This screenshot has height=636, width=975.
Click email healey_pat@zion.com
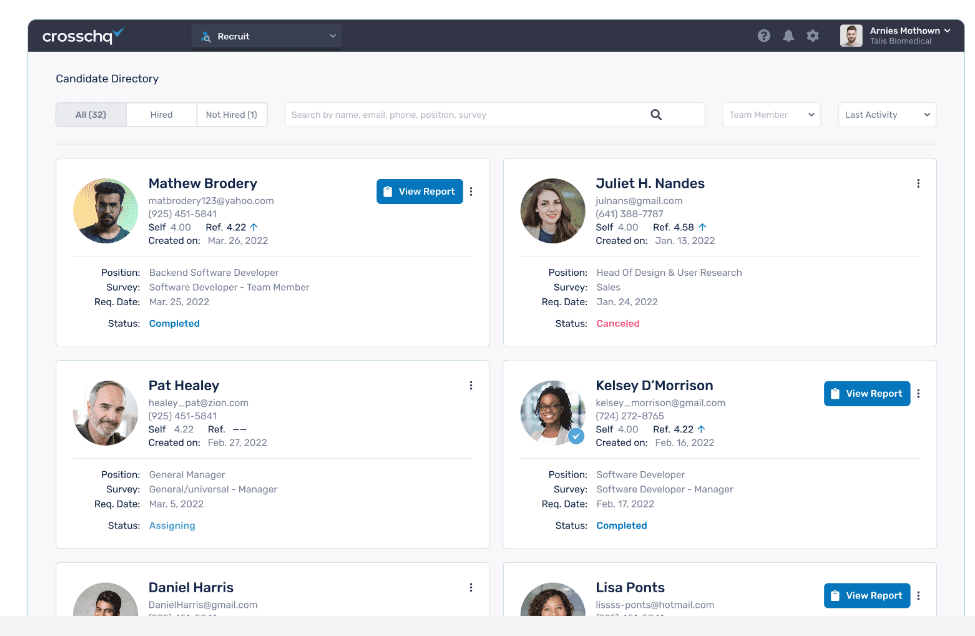click(x=198, y=403)
